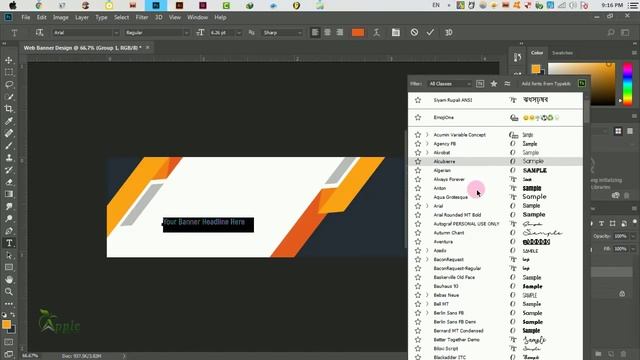
Task: Expand the Agency FB font family
Action: [x=427, y=144]
